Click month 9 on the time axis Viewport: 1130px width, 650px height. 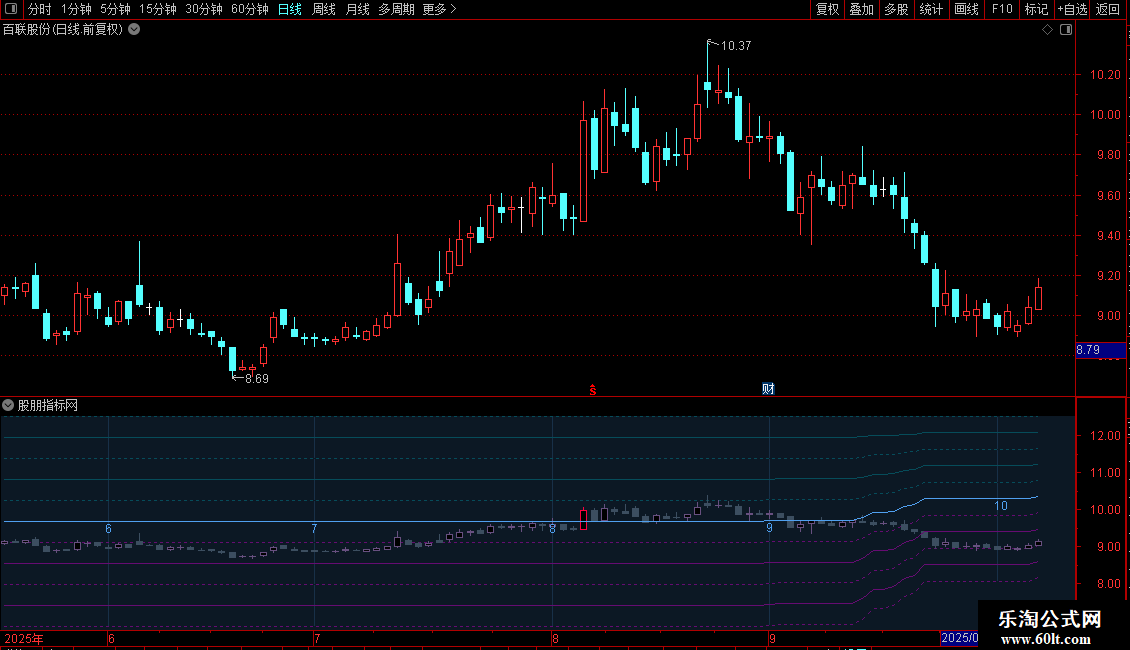click(772, 638)
